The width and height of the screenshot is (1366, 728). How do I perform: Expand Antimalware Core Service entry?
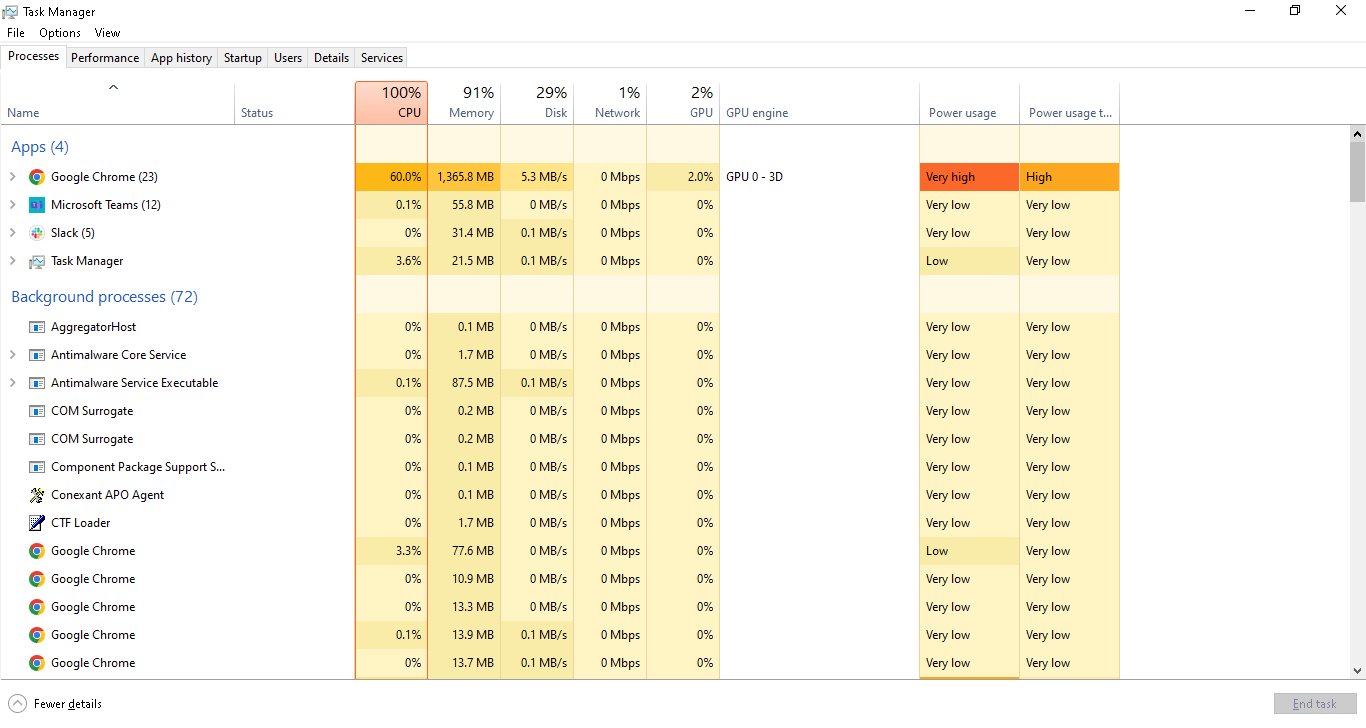click(12, 355)
